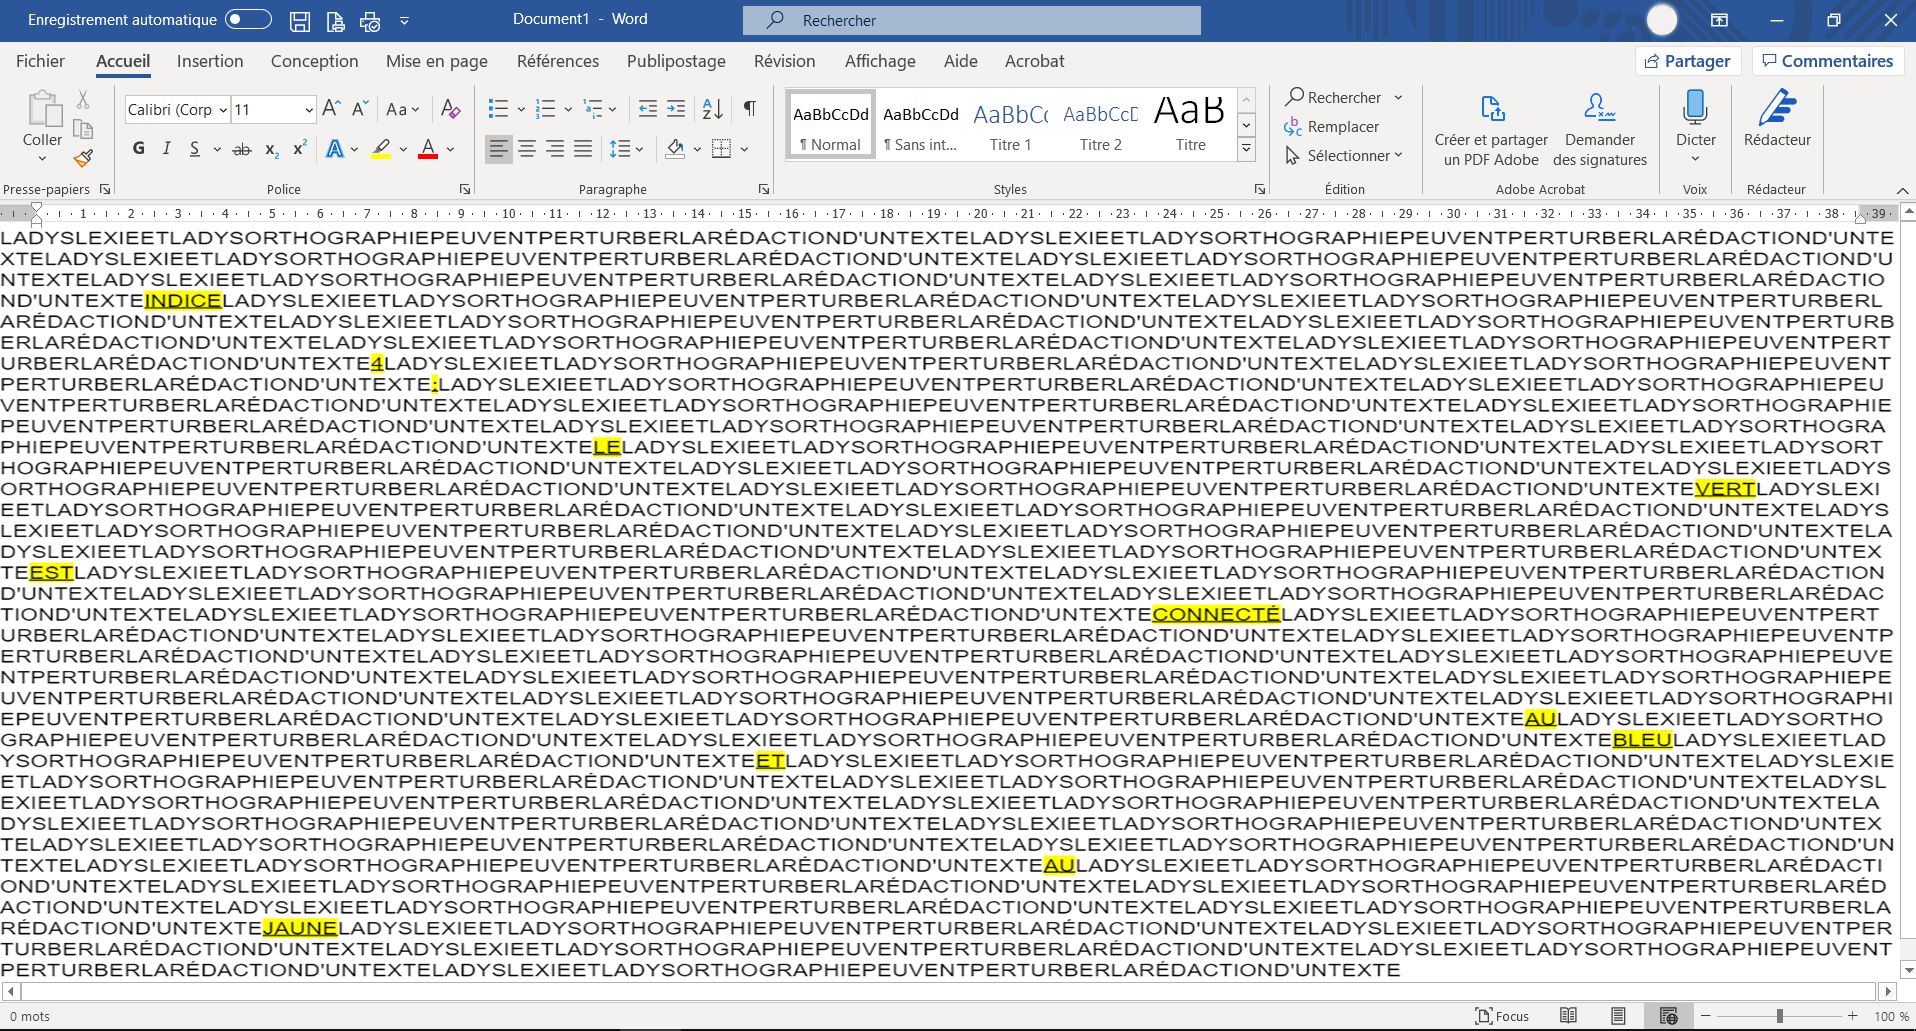Switch to the Révision tab
Viewport: 1916px width, 1031px height.
784,61
